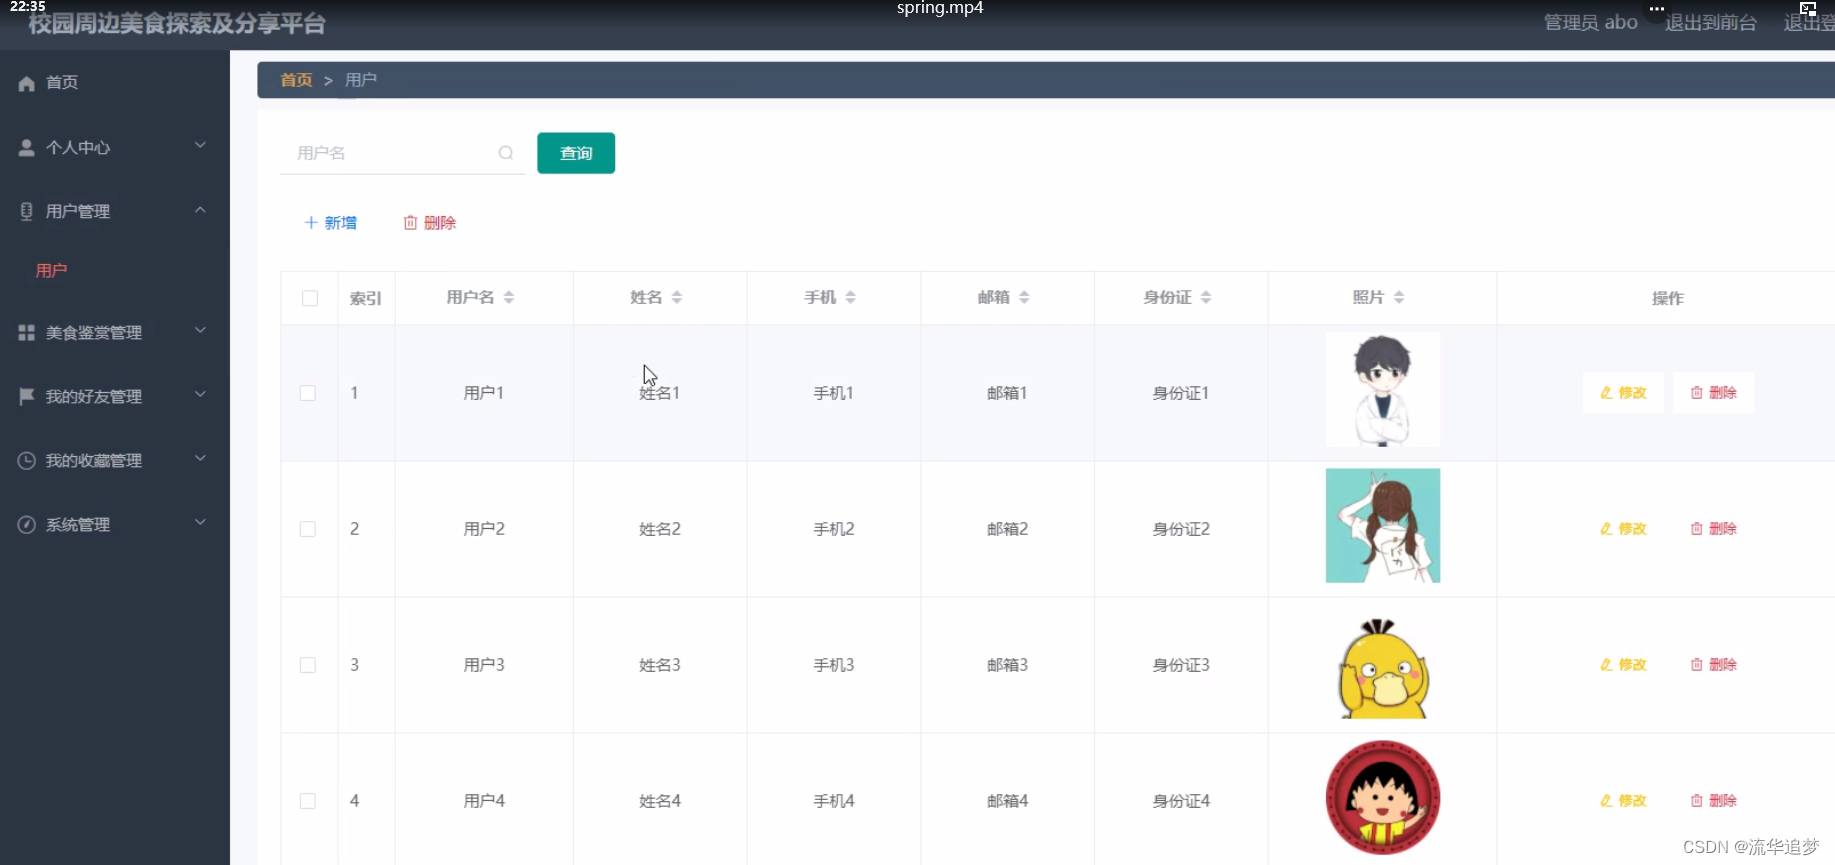Open the 首页 home icon in sidebar

[27, 83]
